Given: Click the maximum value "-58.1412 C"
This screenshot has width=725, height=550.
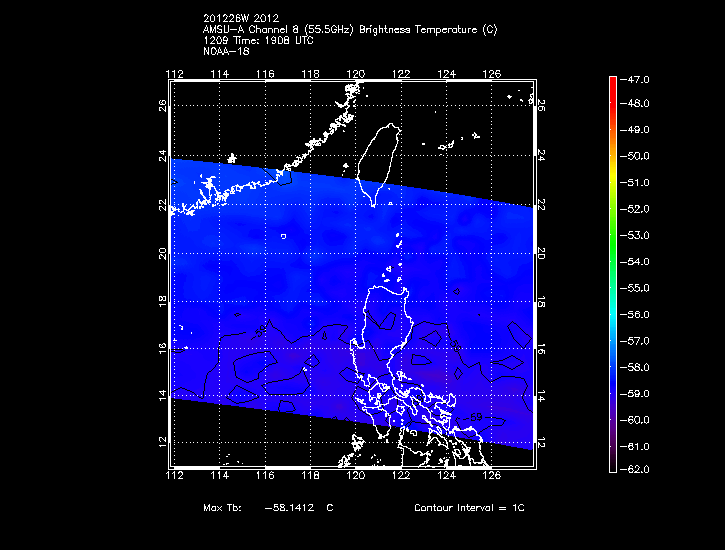Looking at the screenshot, I should (299, 507).
